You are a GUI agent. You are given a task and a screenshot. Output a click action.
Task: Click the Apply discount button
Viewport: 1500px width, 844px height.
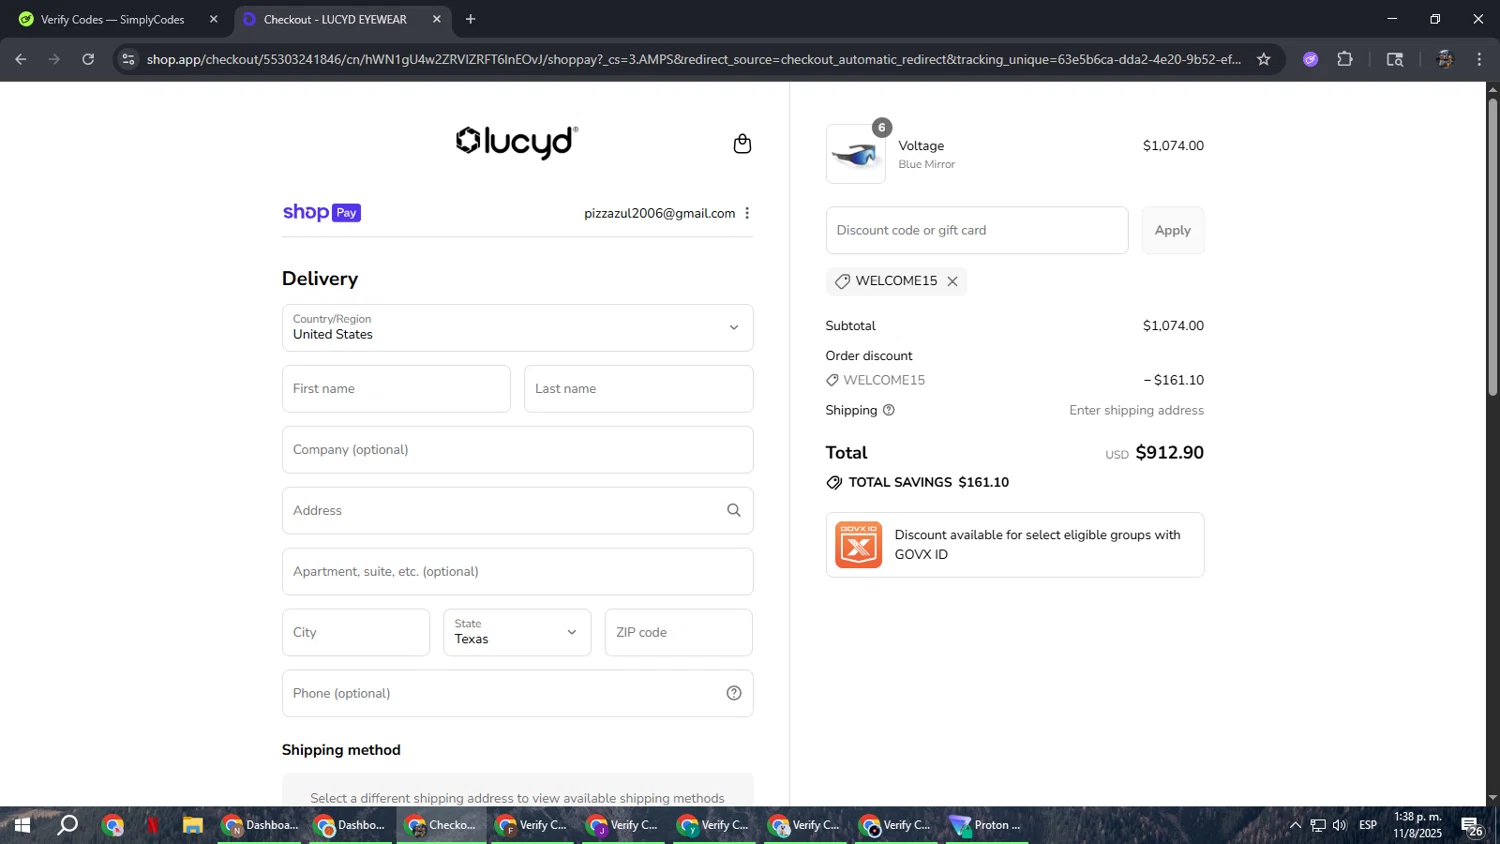pos(1173,230)
